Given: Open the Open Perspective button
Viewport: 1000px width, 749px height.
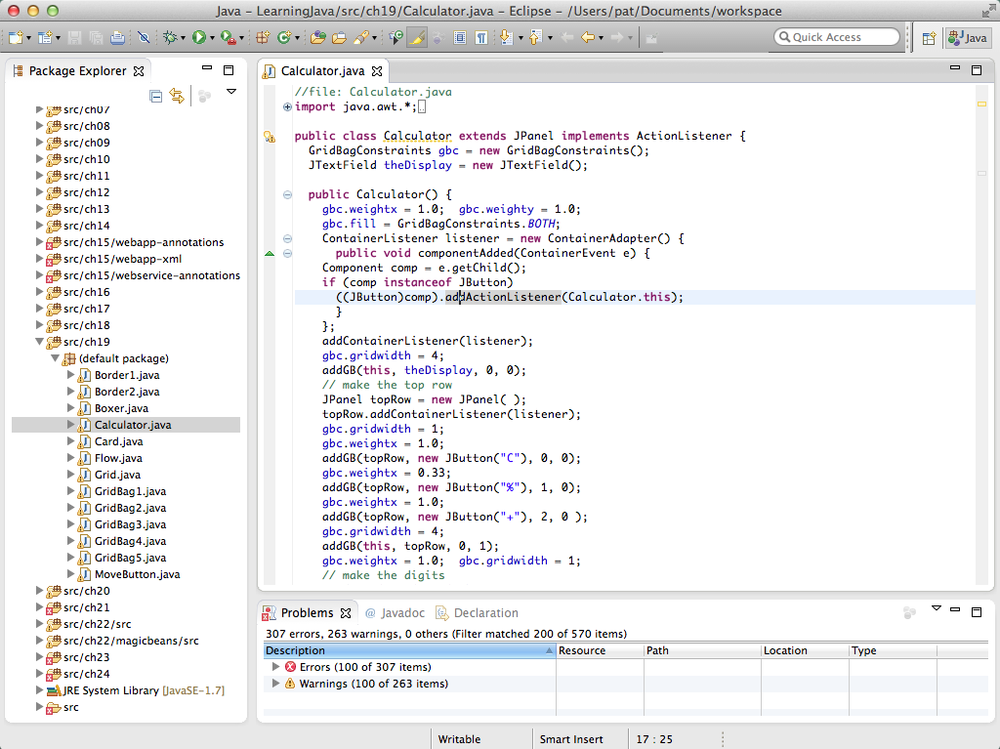Looking at the screenshot, I should pyautogui.click(x=929, y=38).
